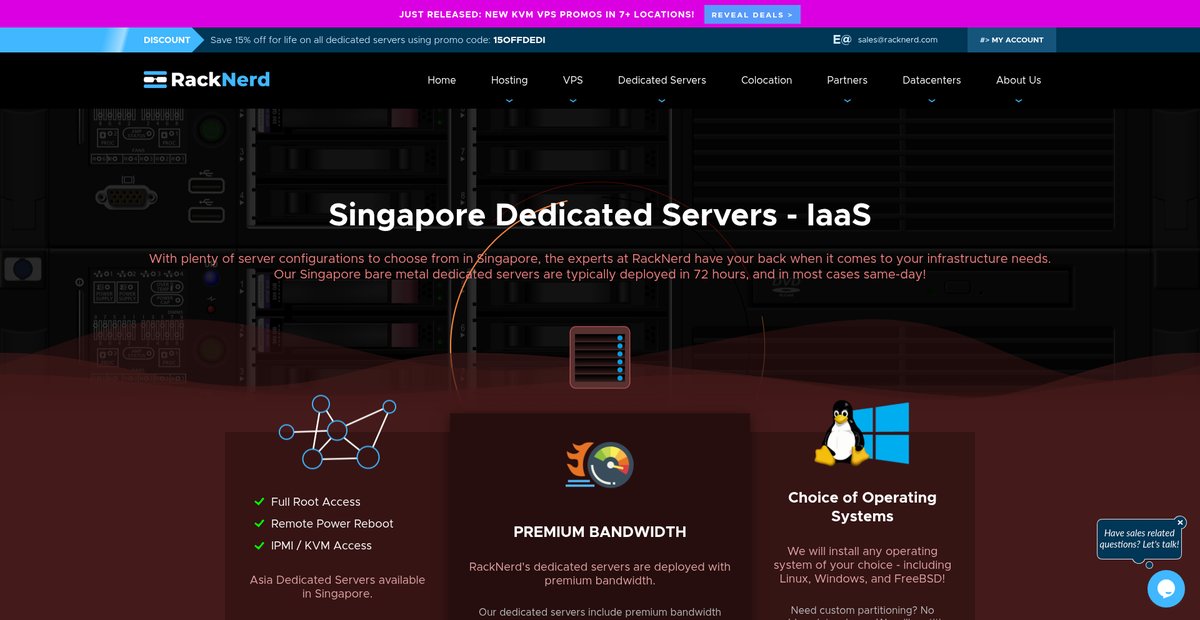The image size is (1200, 620).
Task: Click the server rack icon
Action: tap(600, 356)
